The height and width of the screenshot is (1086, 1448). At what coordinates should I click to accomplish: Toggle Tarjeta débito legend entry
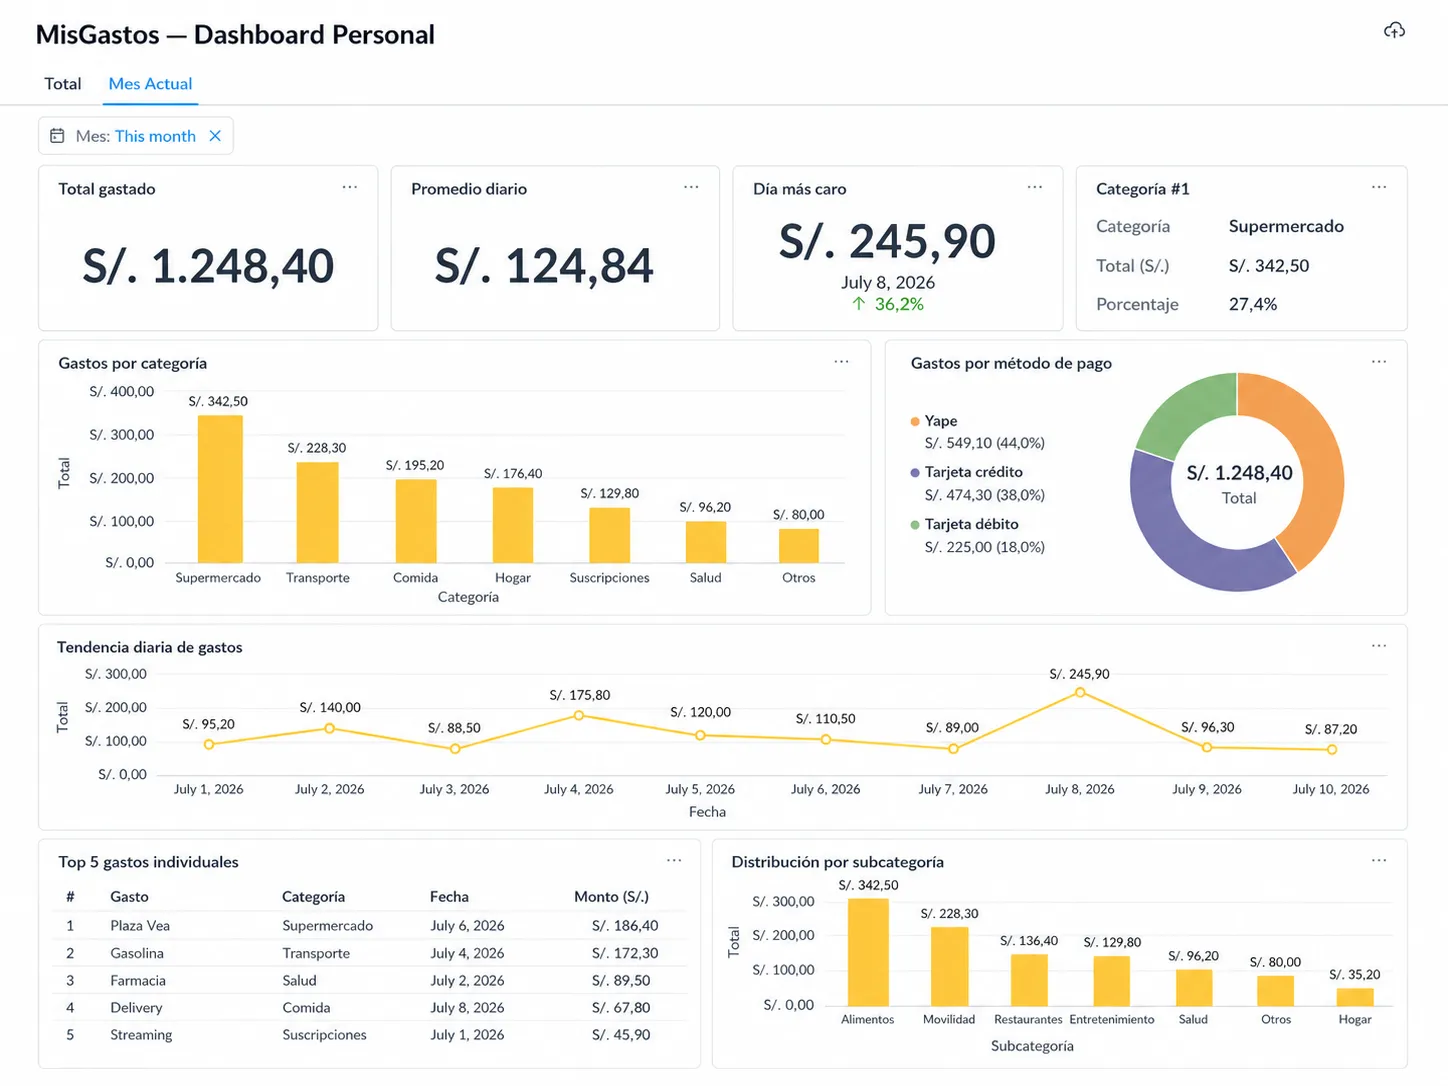pos(965,524)
